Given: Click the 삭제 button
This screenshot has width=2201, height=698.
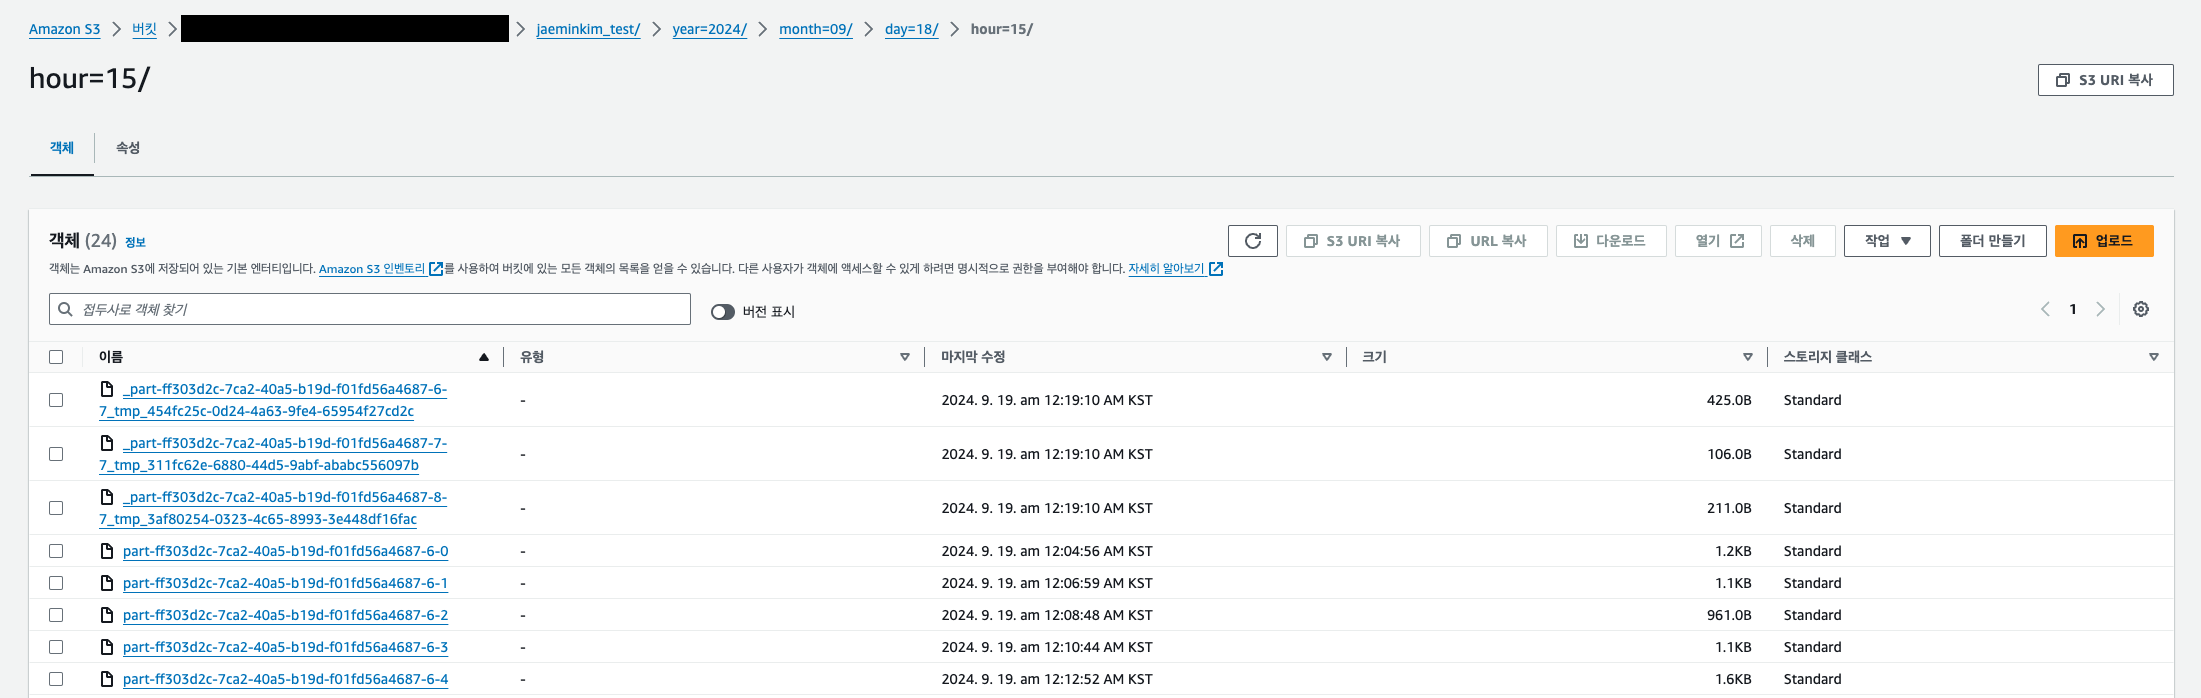Looking at the screenshot, I should 1802,241.
